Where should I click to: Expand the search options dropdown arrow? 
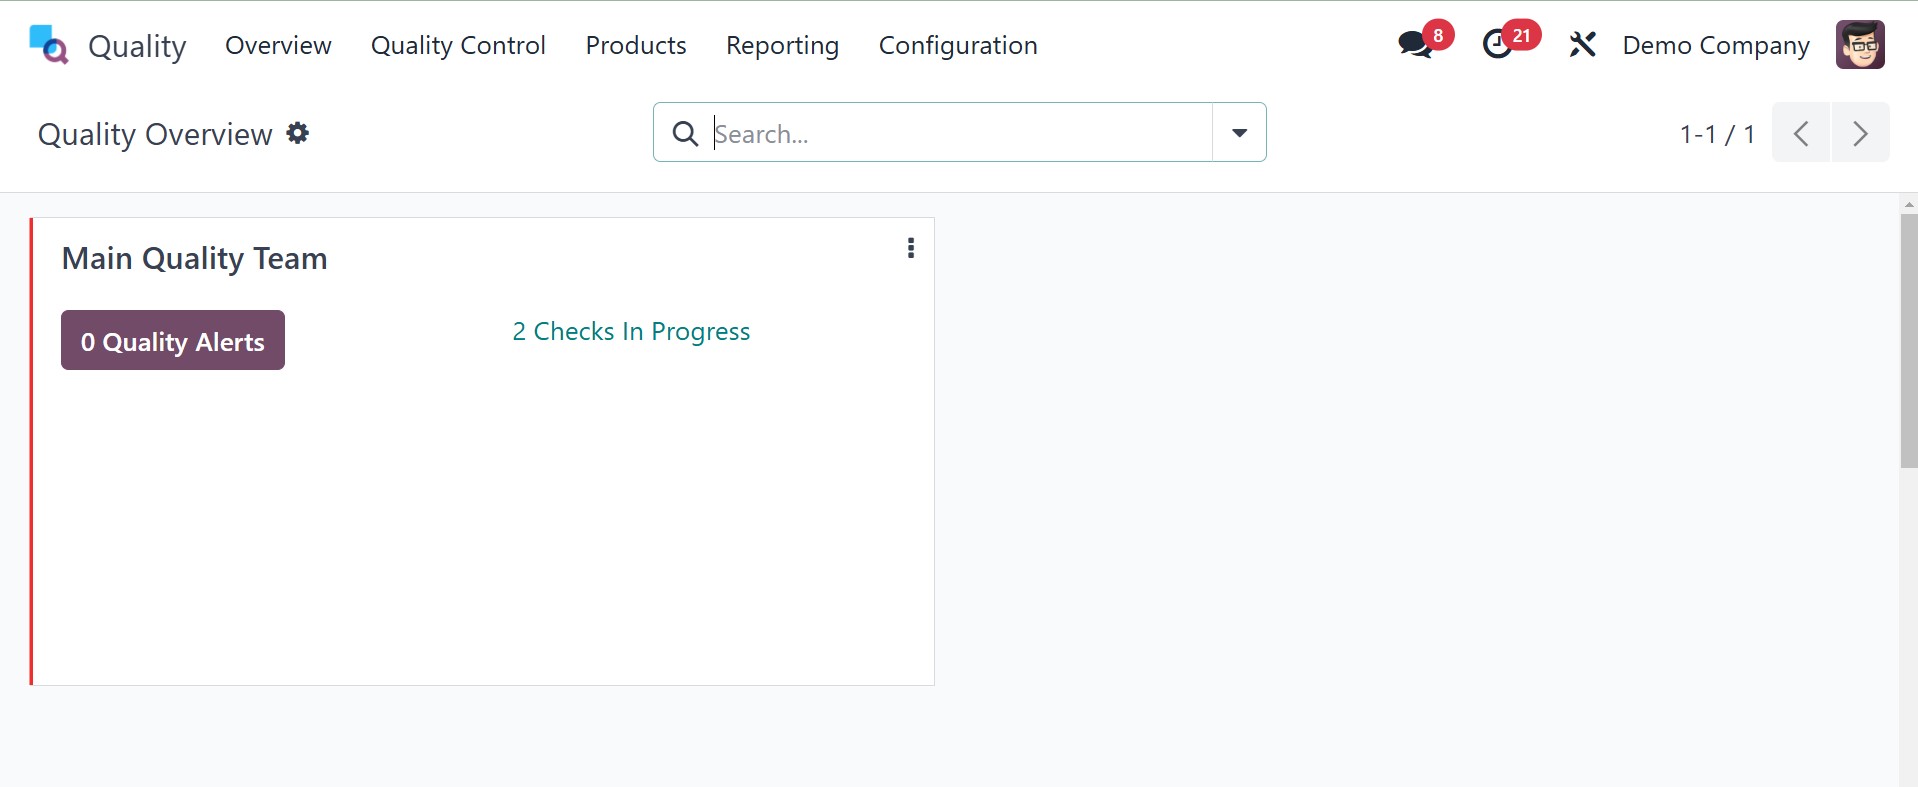click(x=1239, y=133)
